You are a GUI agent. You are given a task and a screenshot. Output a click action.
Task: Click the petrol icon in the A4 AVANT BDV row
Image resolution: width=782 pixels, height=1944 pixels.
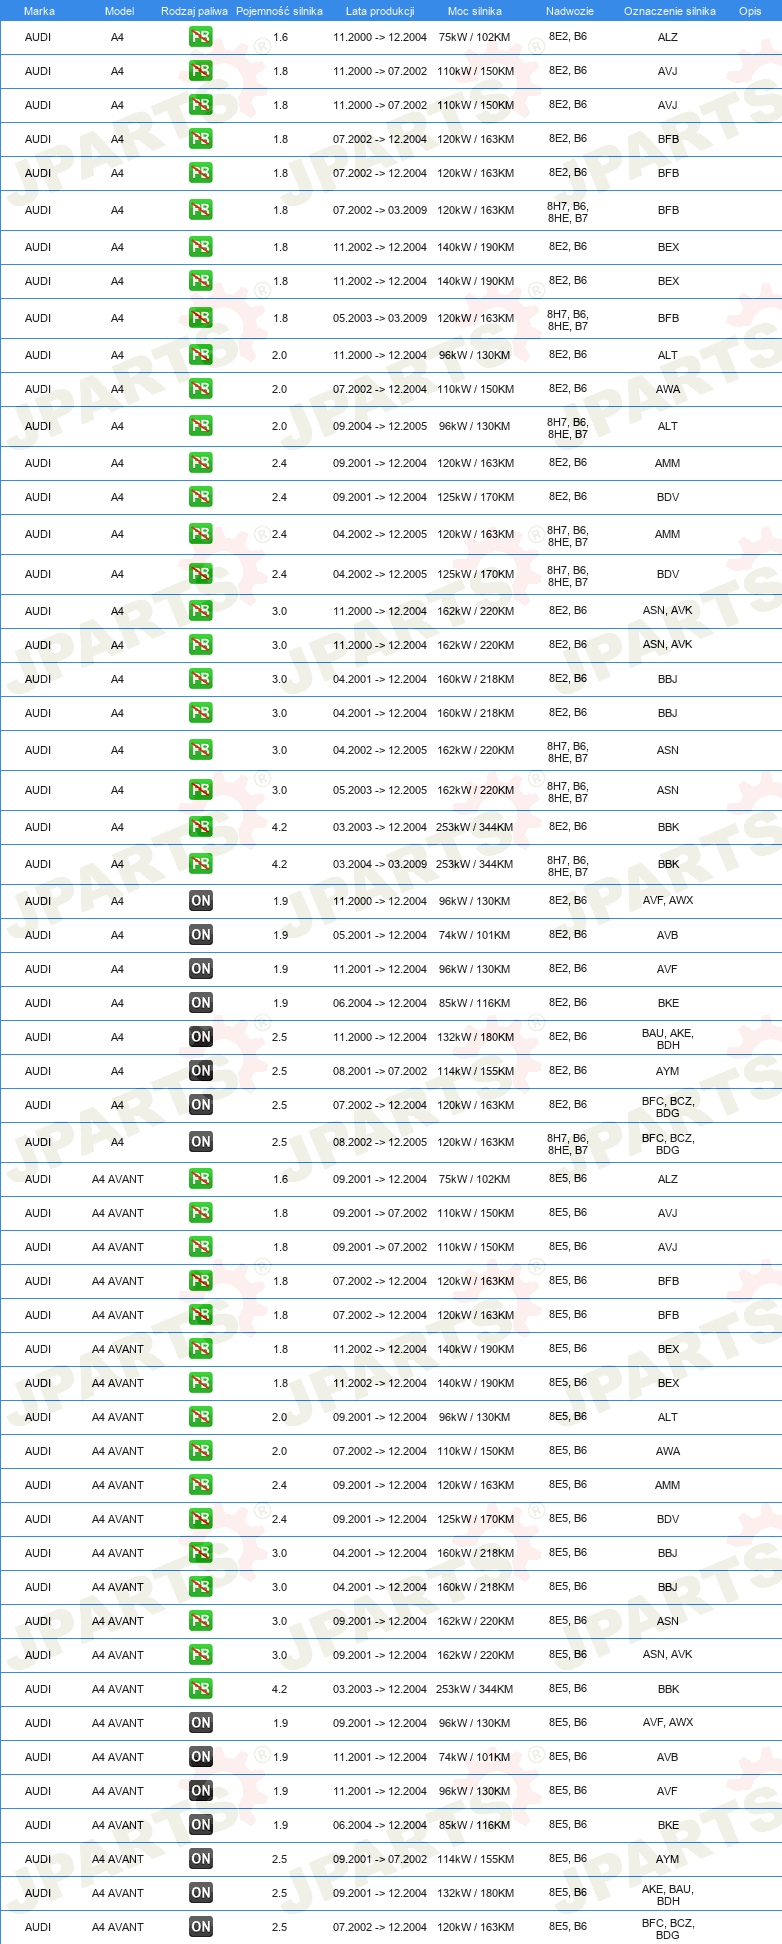click(201, 1519)
